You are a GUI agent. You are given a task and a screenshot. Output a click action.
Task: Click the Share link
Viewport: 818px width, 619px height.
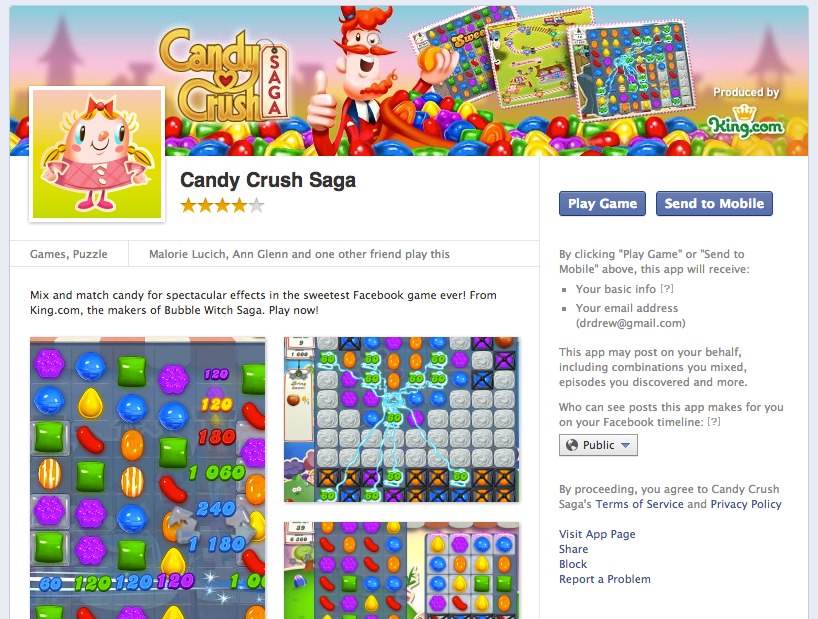tap(573, 549)
